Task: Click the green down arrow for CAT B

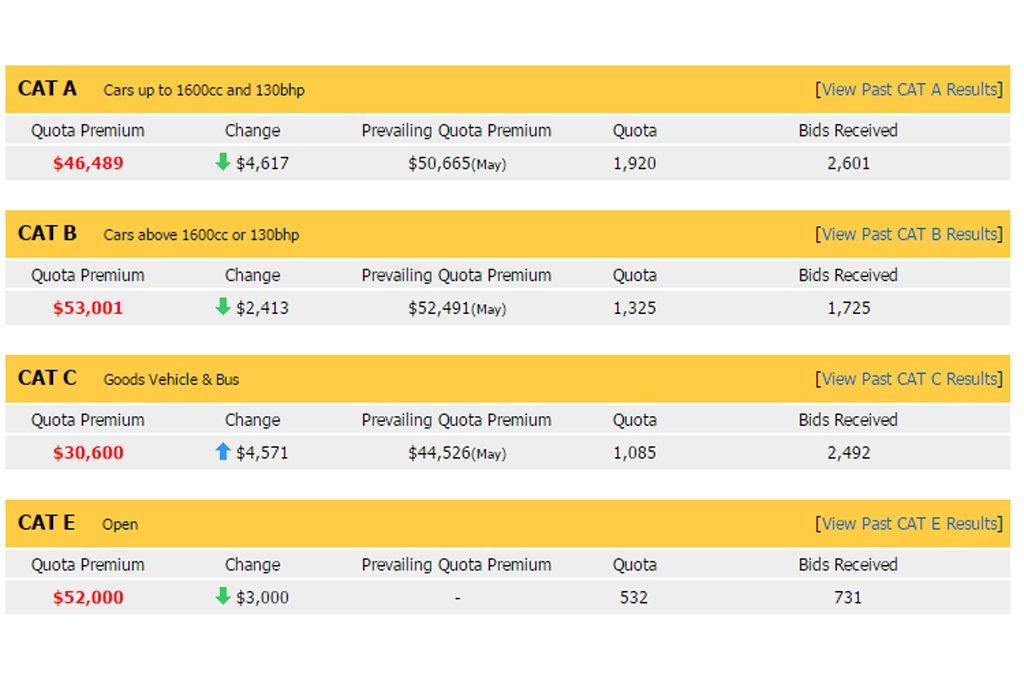Action: (x=223, y=307)
